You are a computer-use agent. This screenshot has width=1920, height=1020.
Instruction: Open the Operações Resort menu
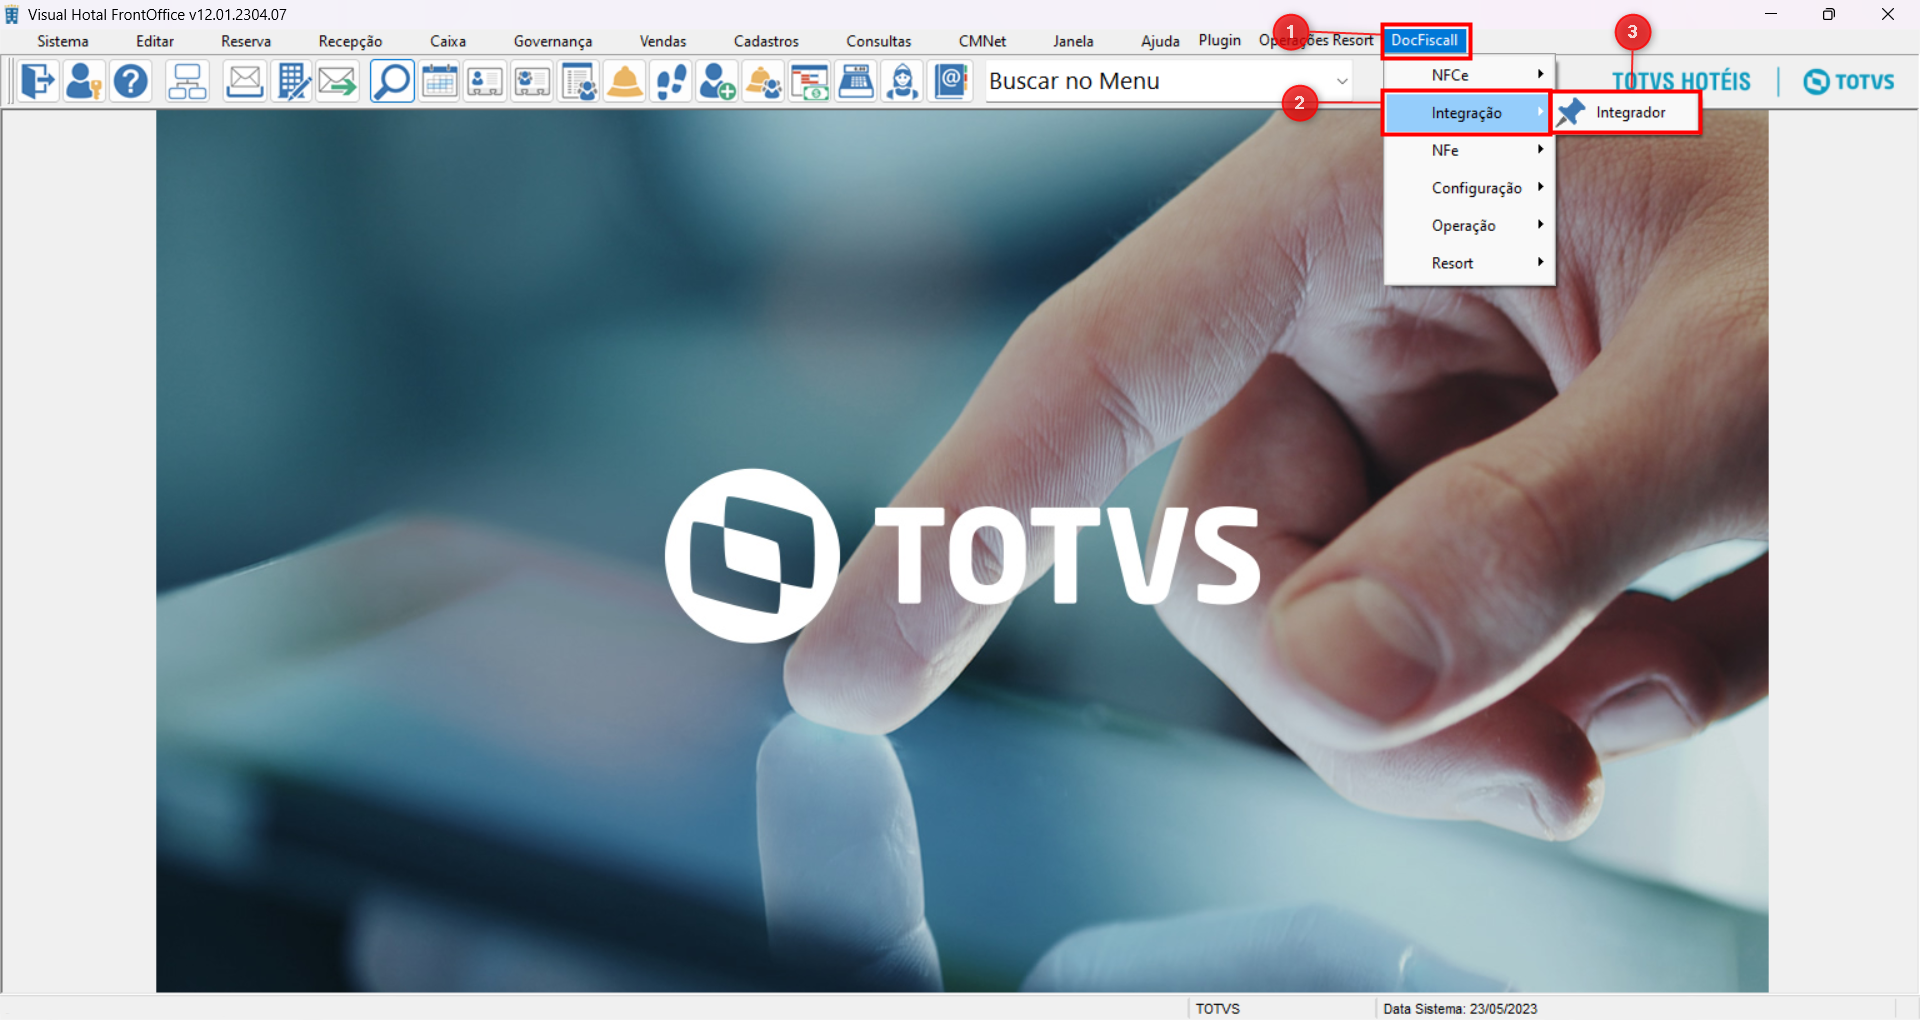[x=1316, y=40]
